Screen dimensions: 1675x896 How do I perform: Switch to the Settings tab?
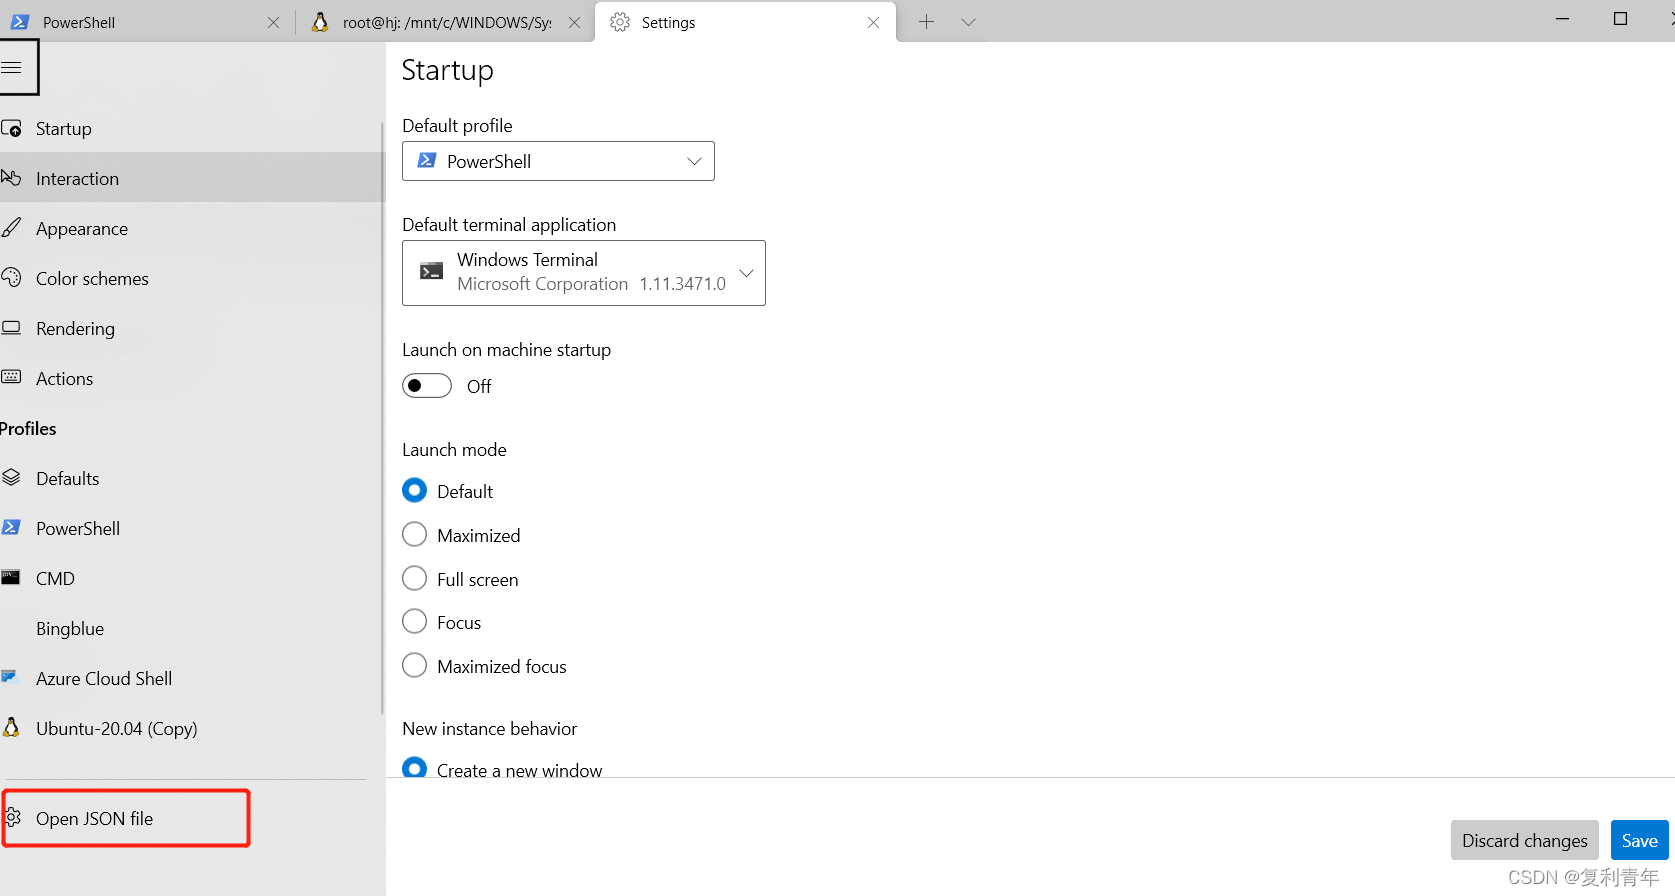pos(745,22)
